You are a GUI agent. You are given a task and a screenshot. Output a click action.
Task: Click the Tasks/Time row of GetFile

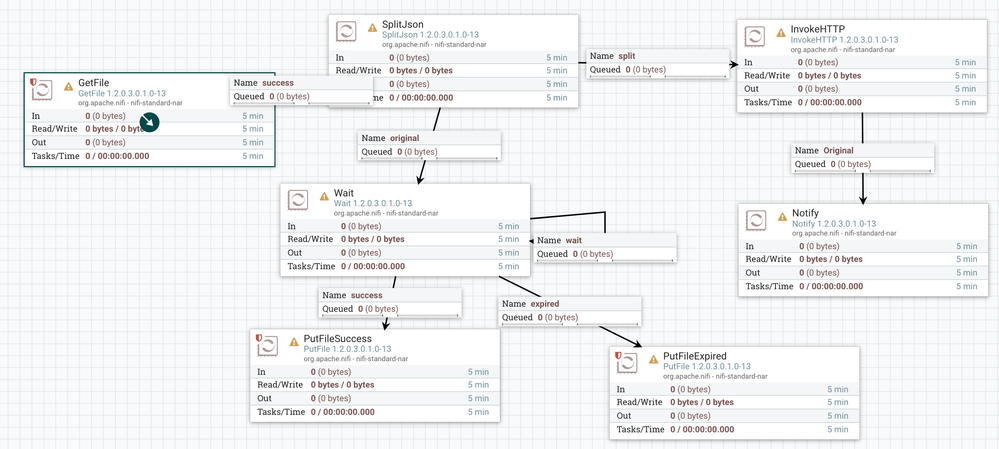coord(150,156)
